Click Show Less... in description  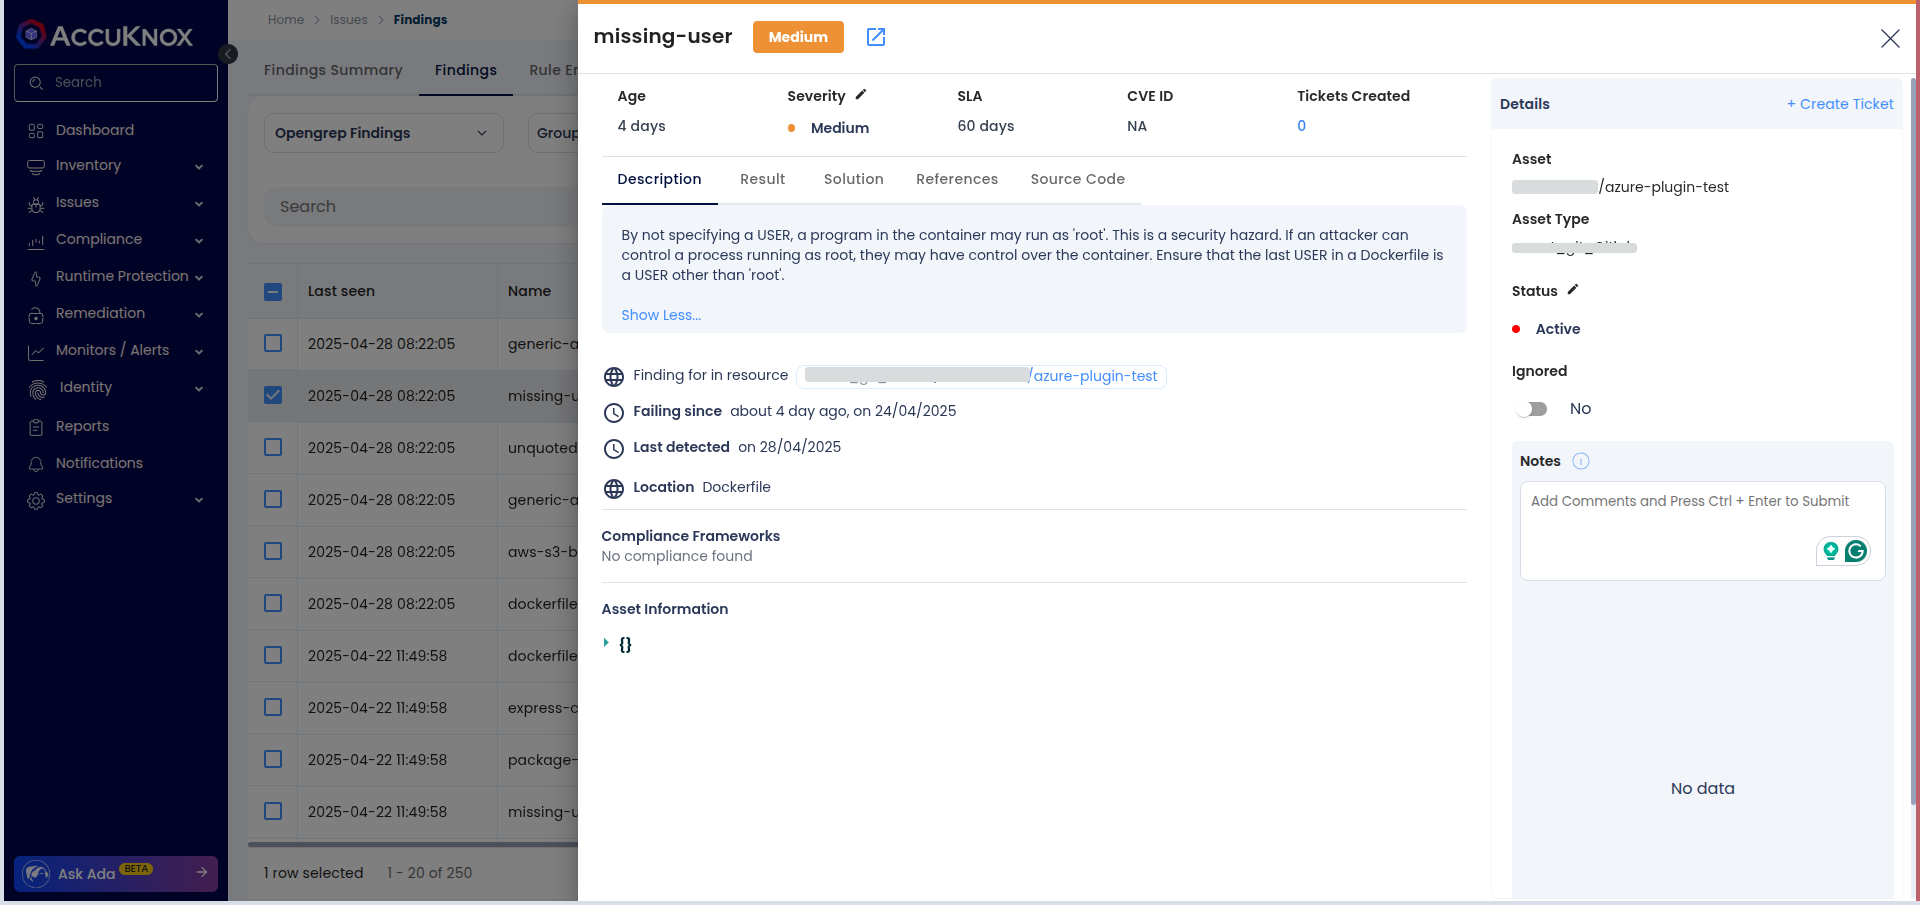661,315
